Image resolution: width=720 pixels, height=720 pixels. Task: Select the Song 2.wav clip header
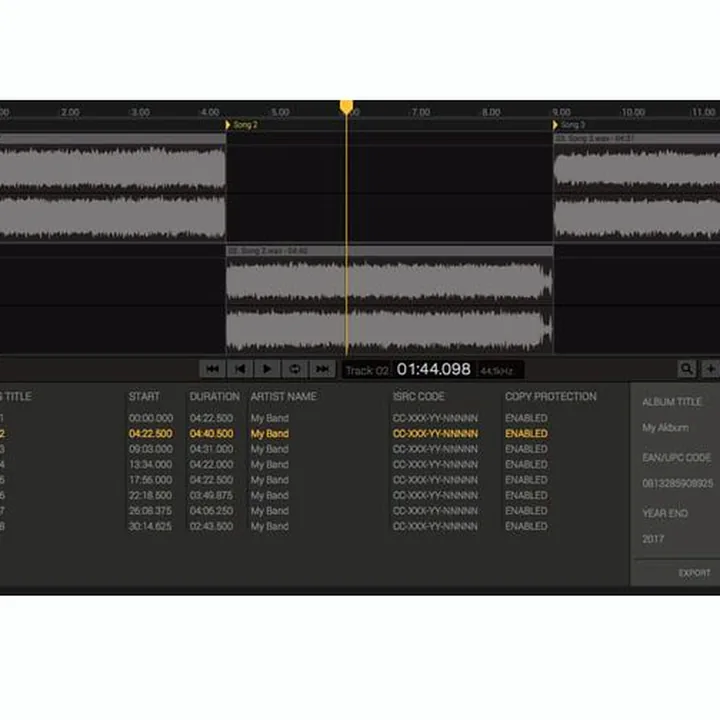tap(389, 251)
